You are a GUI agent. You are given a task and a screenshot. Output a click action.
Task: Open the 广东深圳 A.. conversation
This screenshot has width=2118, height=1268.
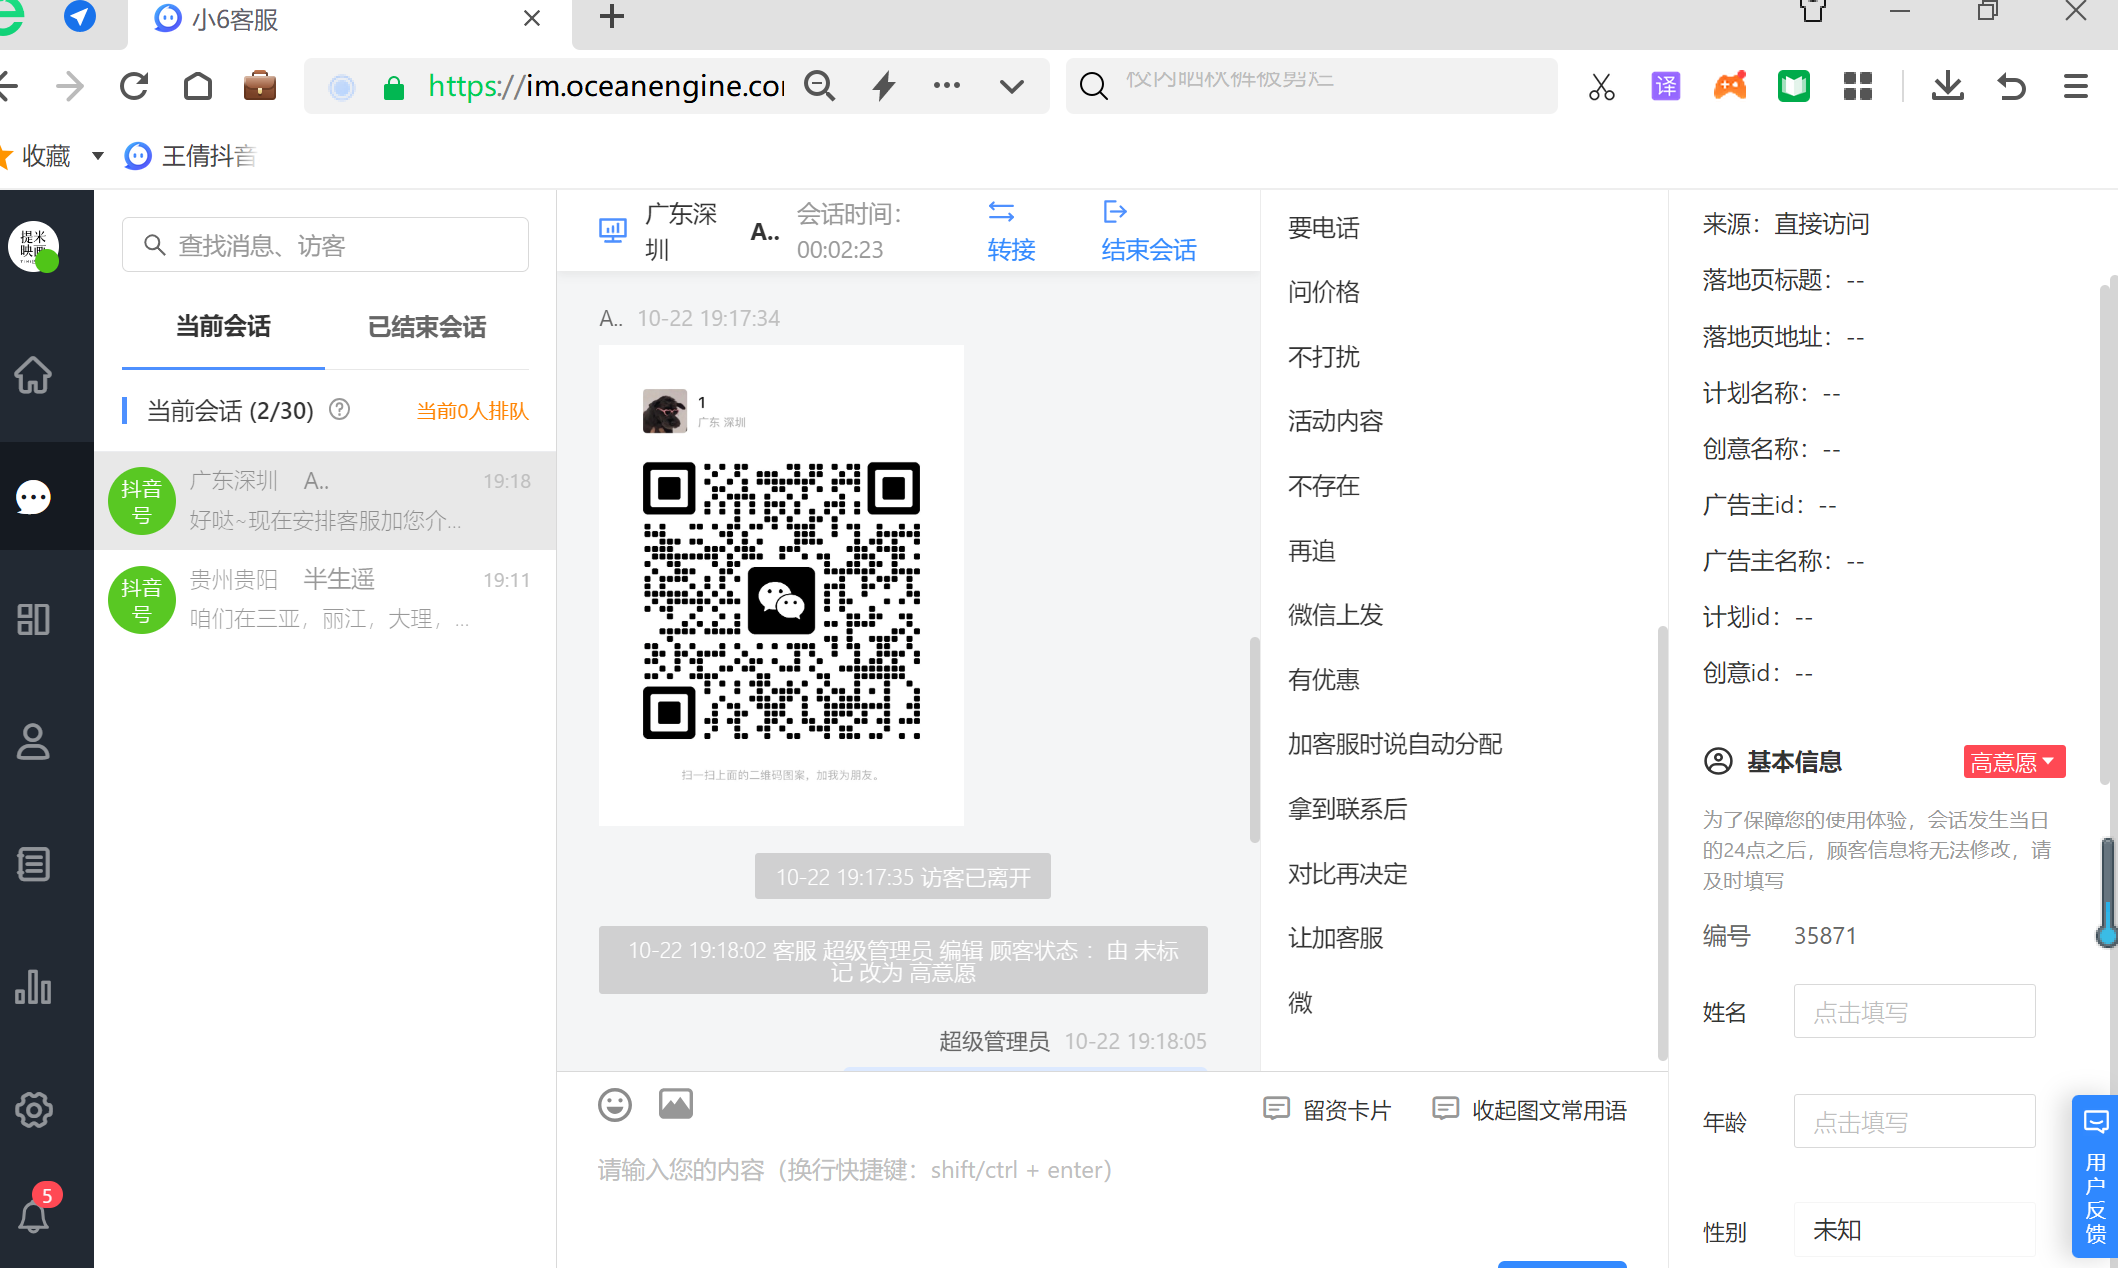(325, 500)
